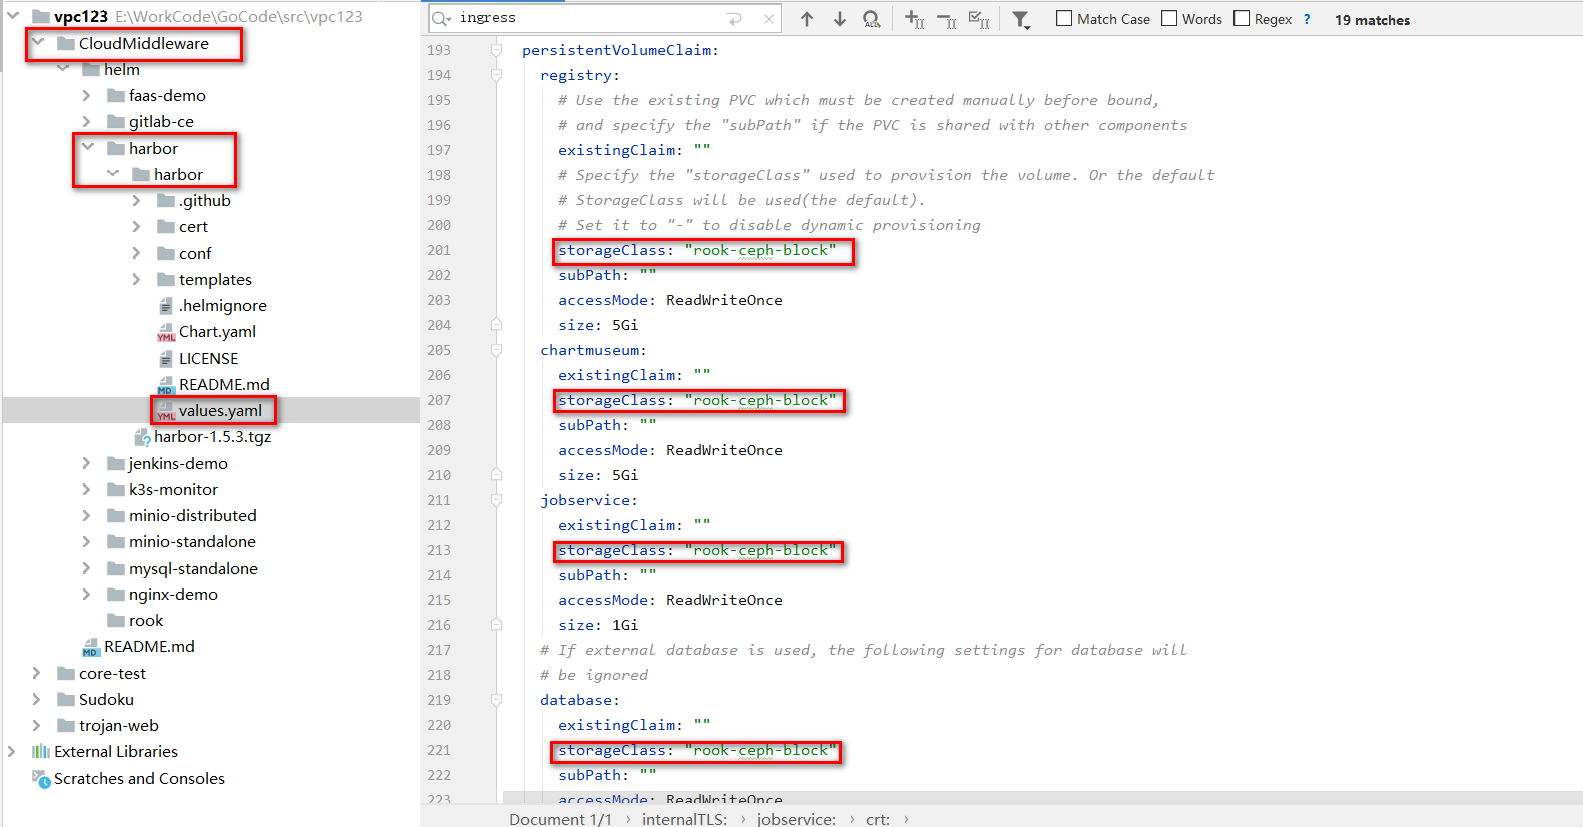The image size is (1583, 827).
Task: Open the .helmignore file
Action: coord(222,305)
